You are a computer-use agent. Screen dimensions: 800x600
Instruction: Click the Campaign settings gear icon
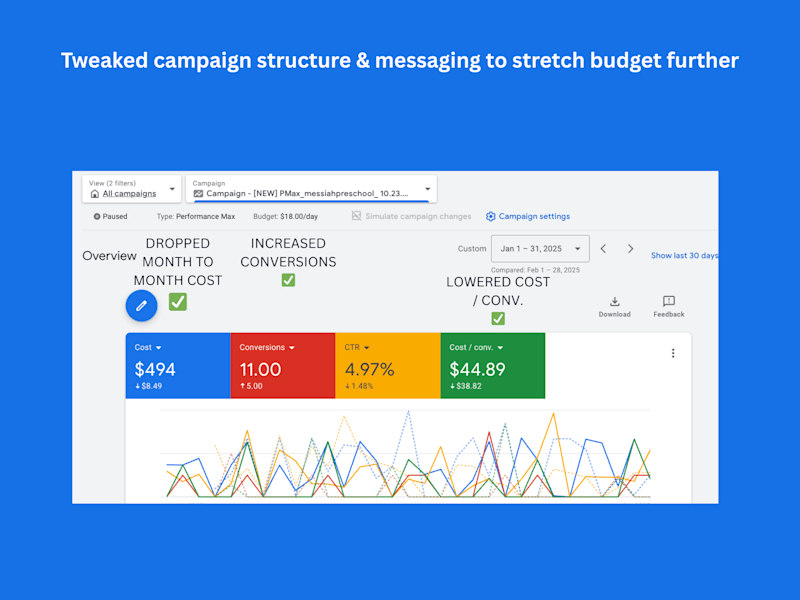(490, 216)
